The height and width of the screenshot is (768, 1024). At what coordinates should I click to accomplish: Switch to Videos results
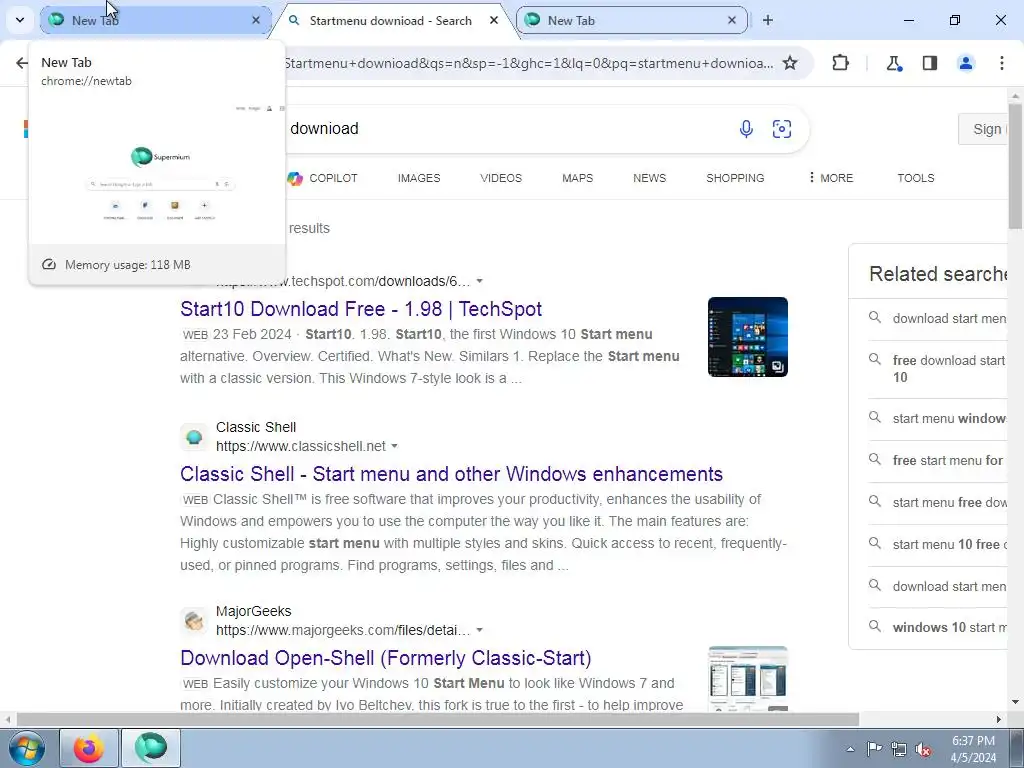click(x=501, y=178)
